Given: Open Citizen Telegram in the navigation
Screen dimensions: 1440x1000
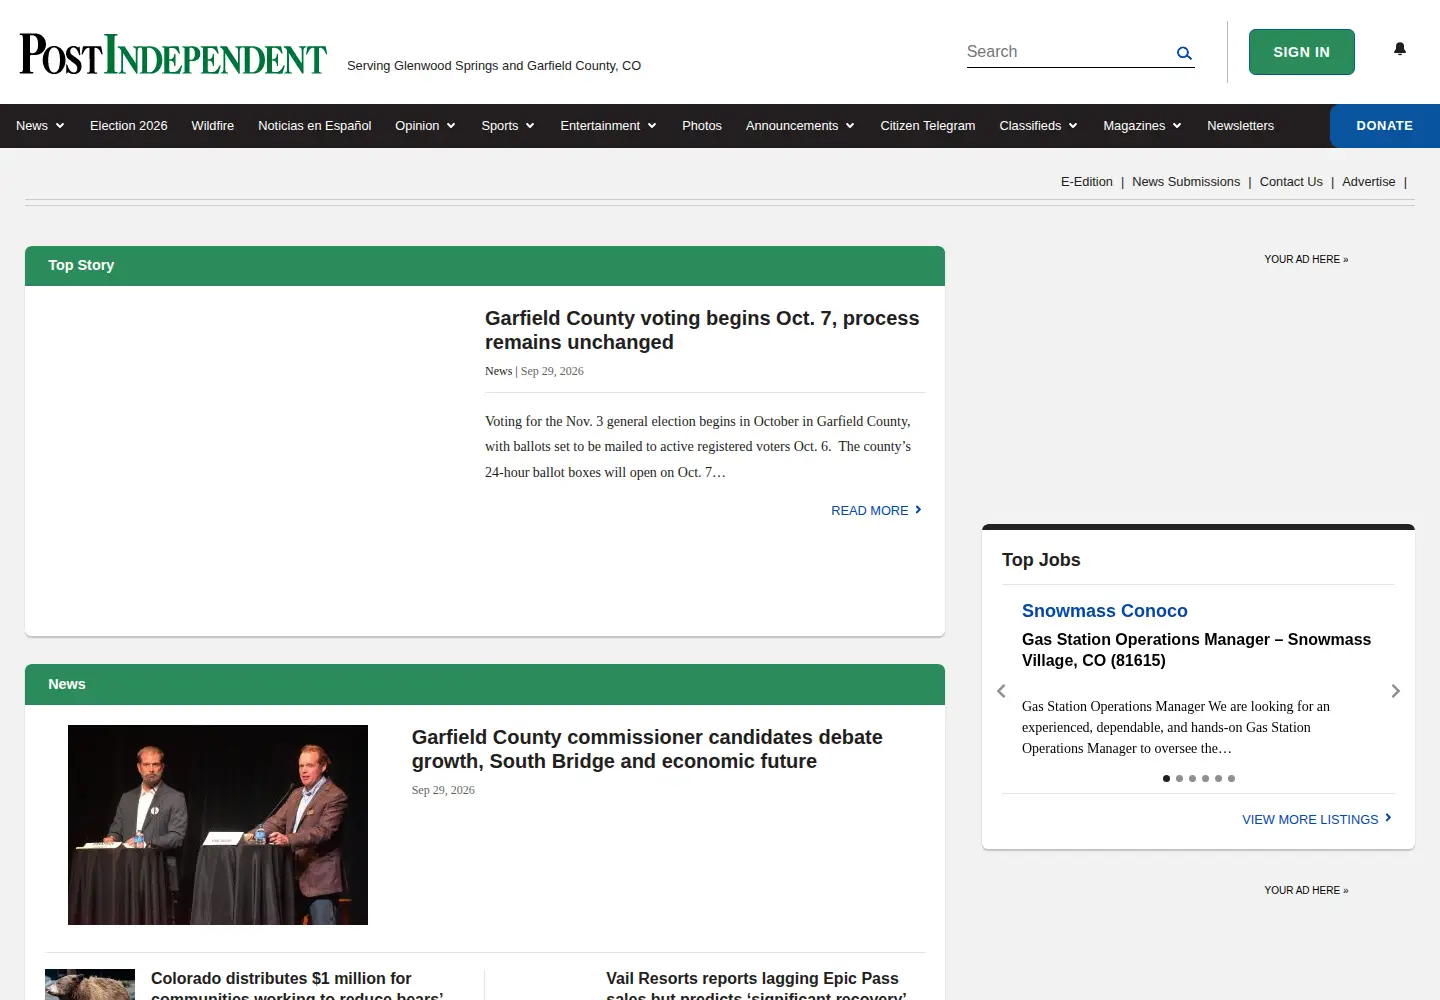Looking at the screenshot, I should tap(928, 126).
